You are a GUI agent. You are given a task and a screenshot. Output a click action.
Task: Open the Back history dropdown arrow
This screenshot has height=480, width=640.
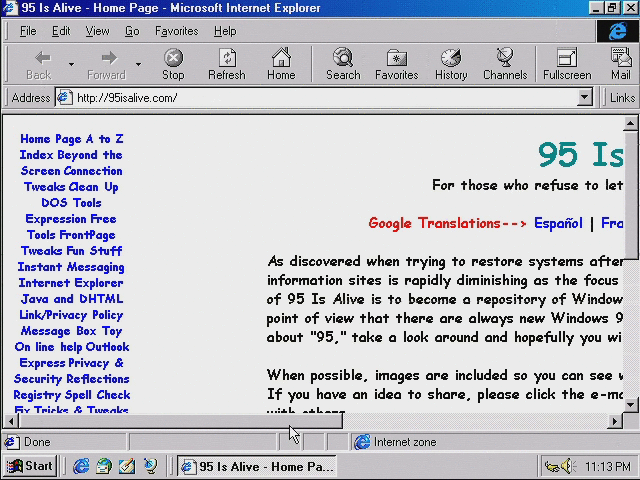(71, 64)
